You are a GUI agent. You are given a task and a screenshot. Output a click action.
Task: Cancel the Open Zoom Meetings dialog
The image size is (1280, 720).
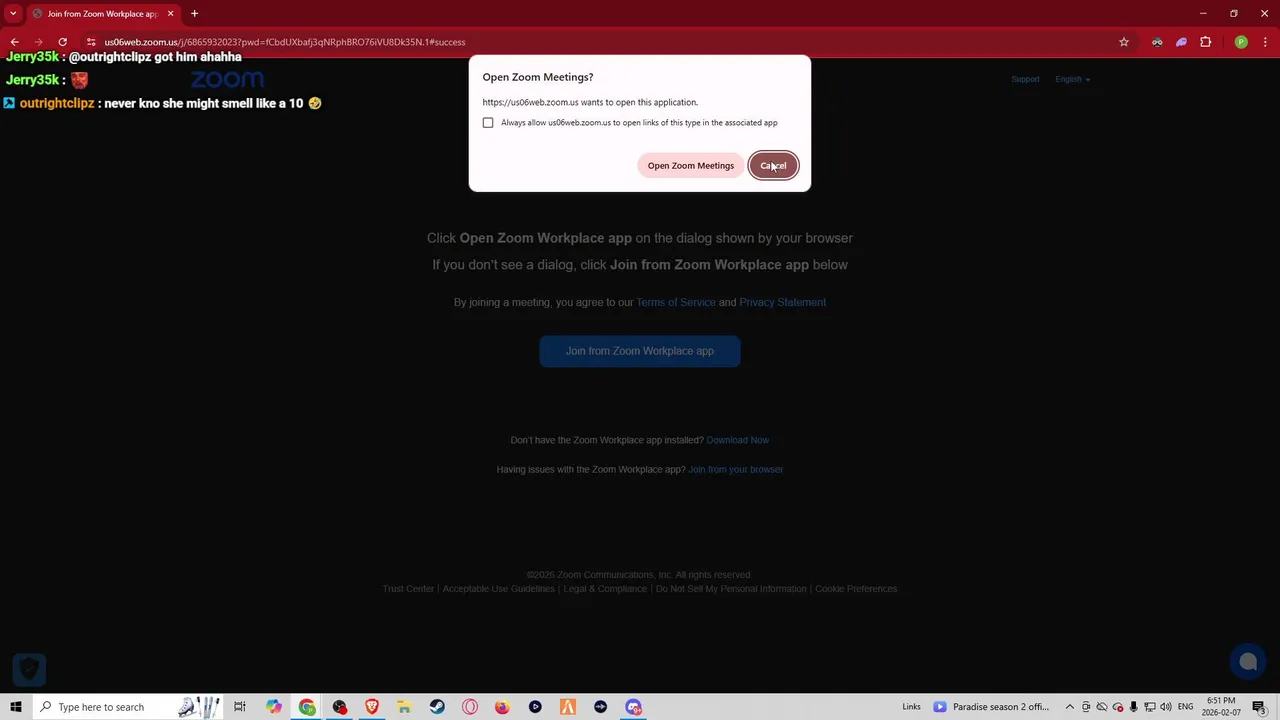pos(773,166)
